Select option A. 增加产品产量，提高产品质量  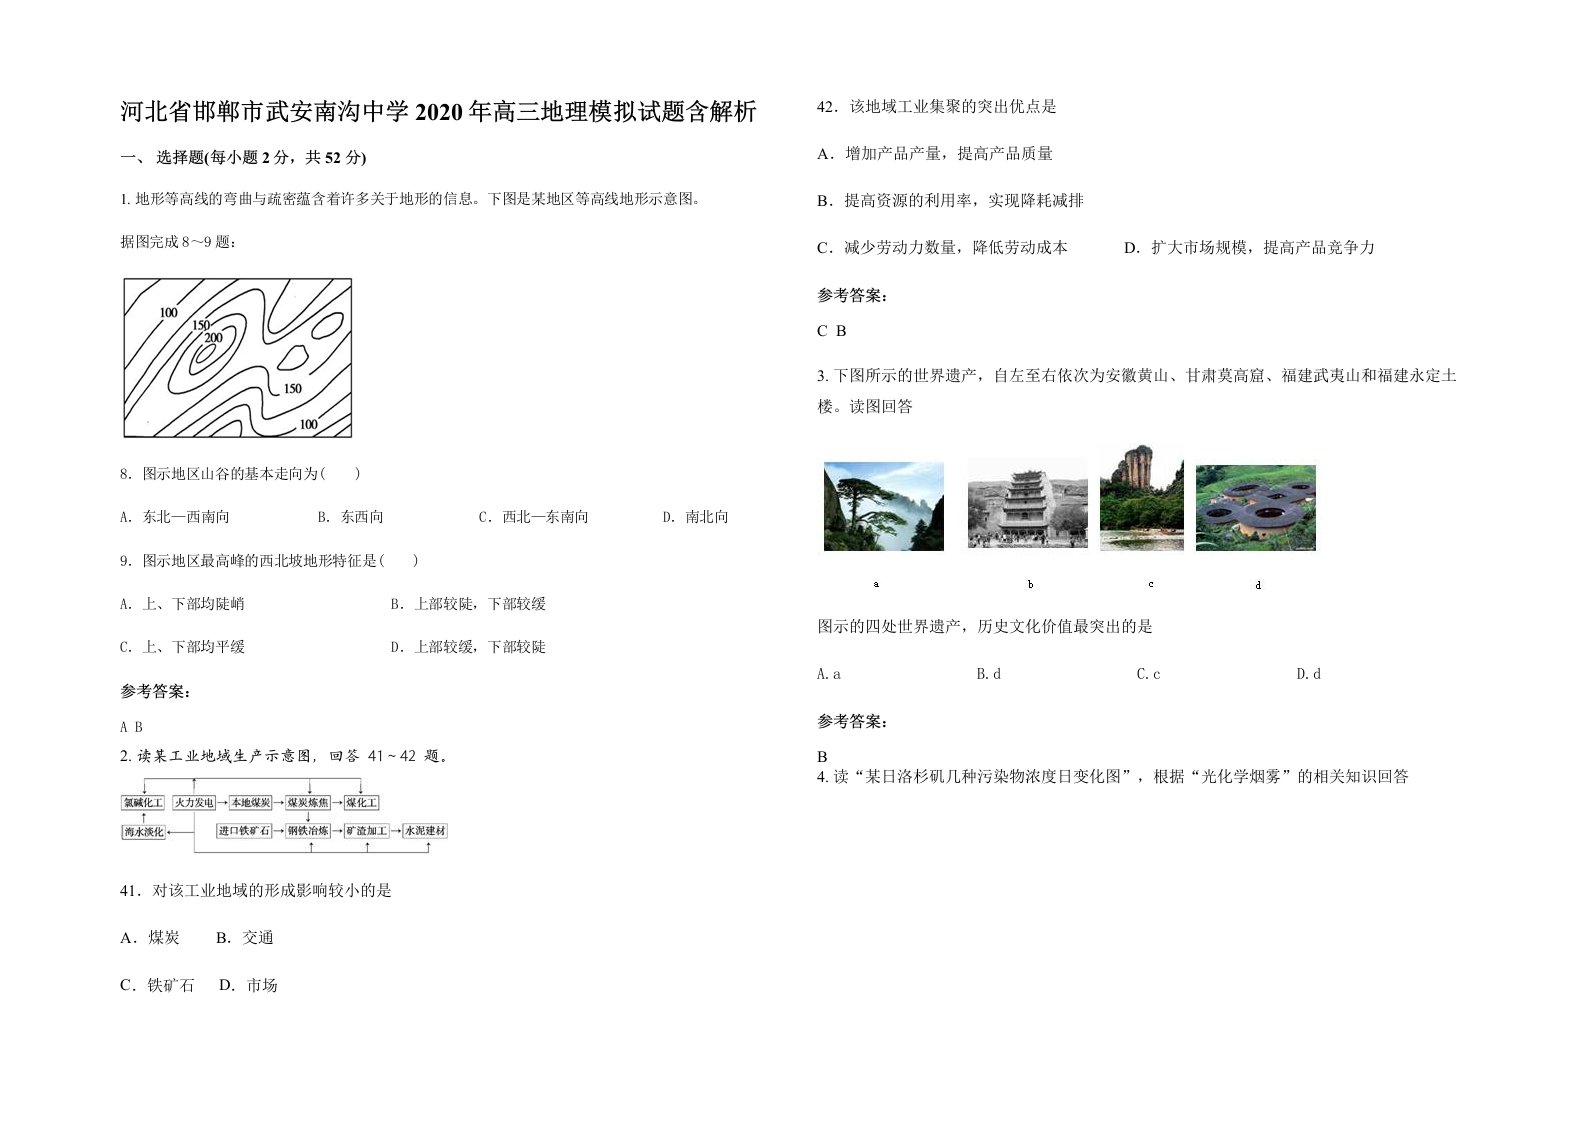tap(935, 154)
